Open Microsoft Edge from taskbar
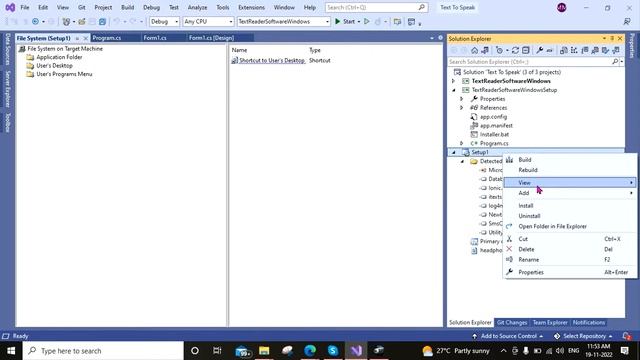Screen dimensions: 640x360 pyautogui.click(x=310, y=351)
